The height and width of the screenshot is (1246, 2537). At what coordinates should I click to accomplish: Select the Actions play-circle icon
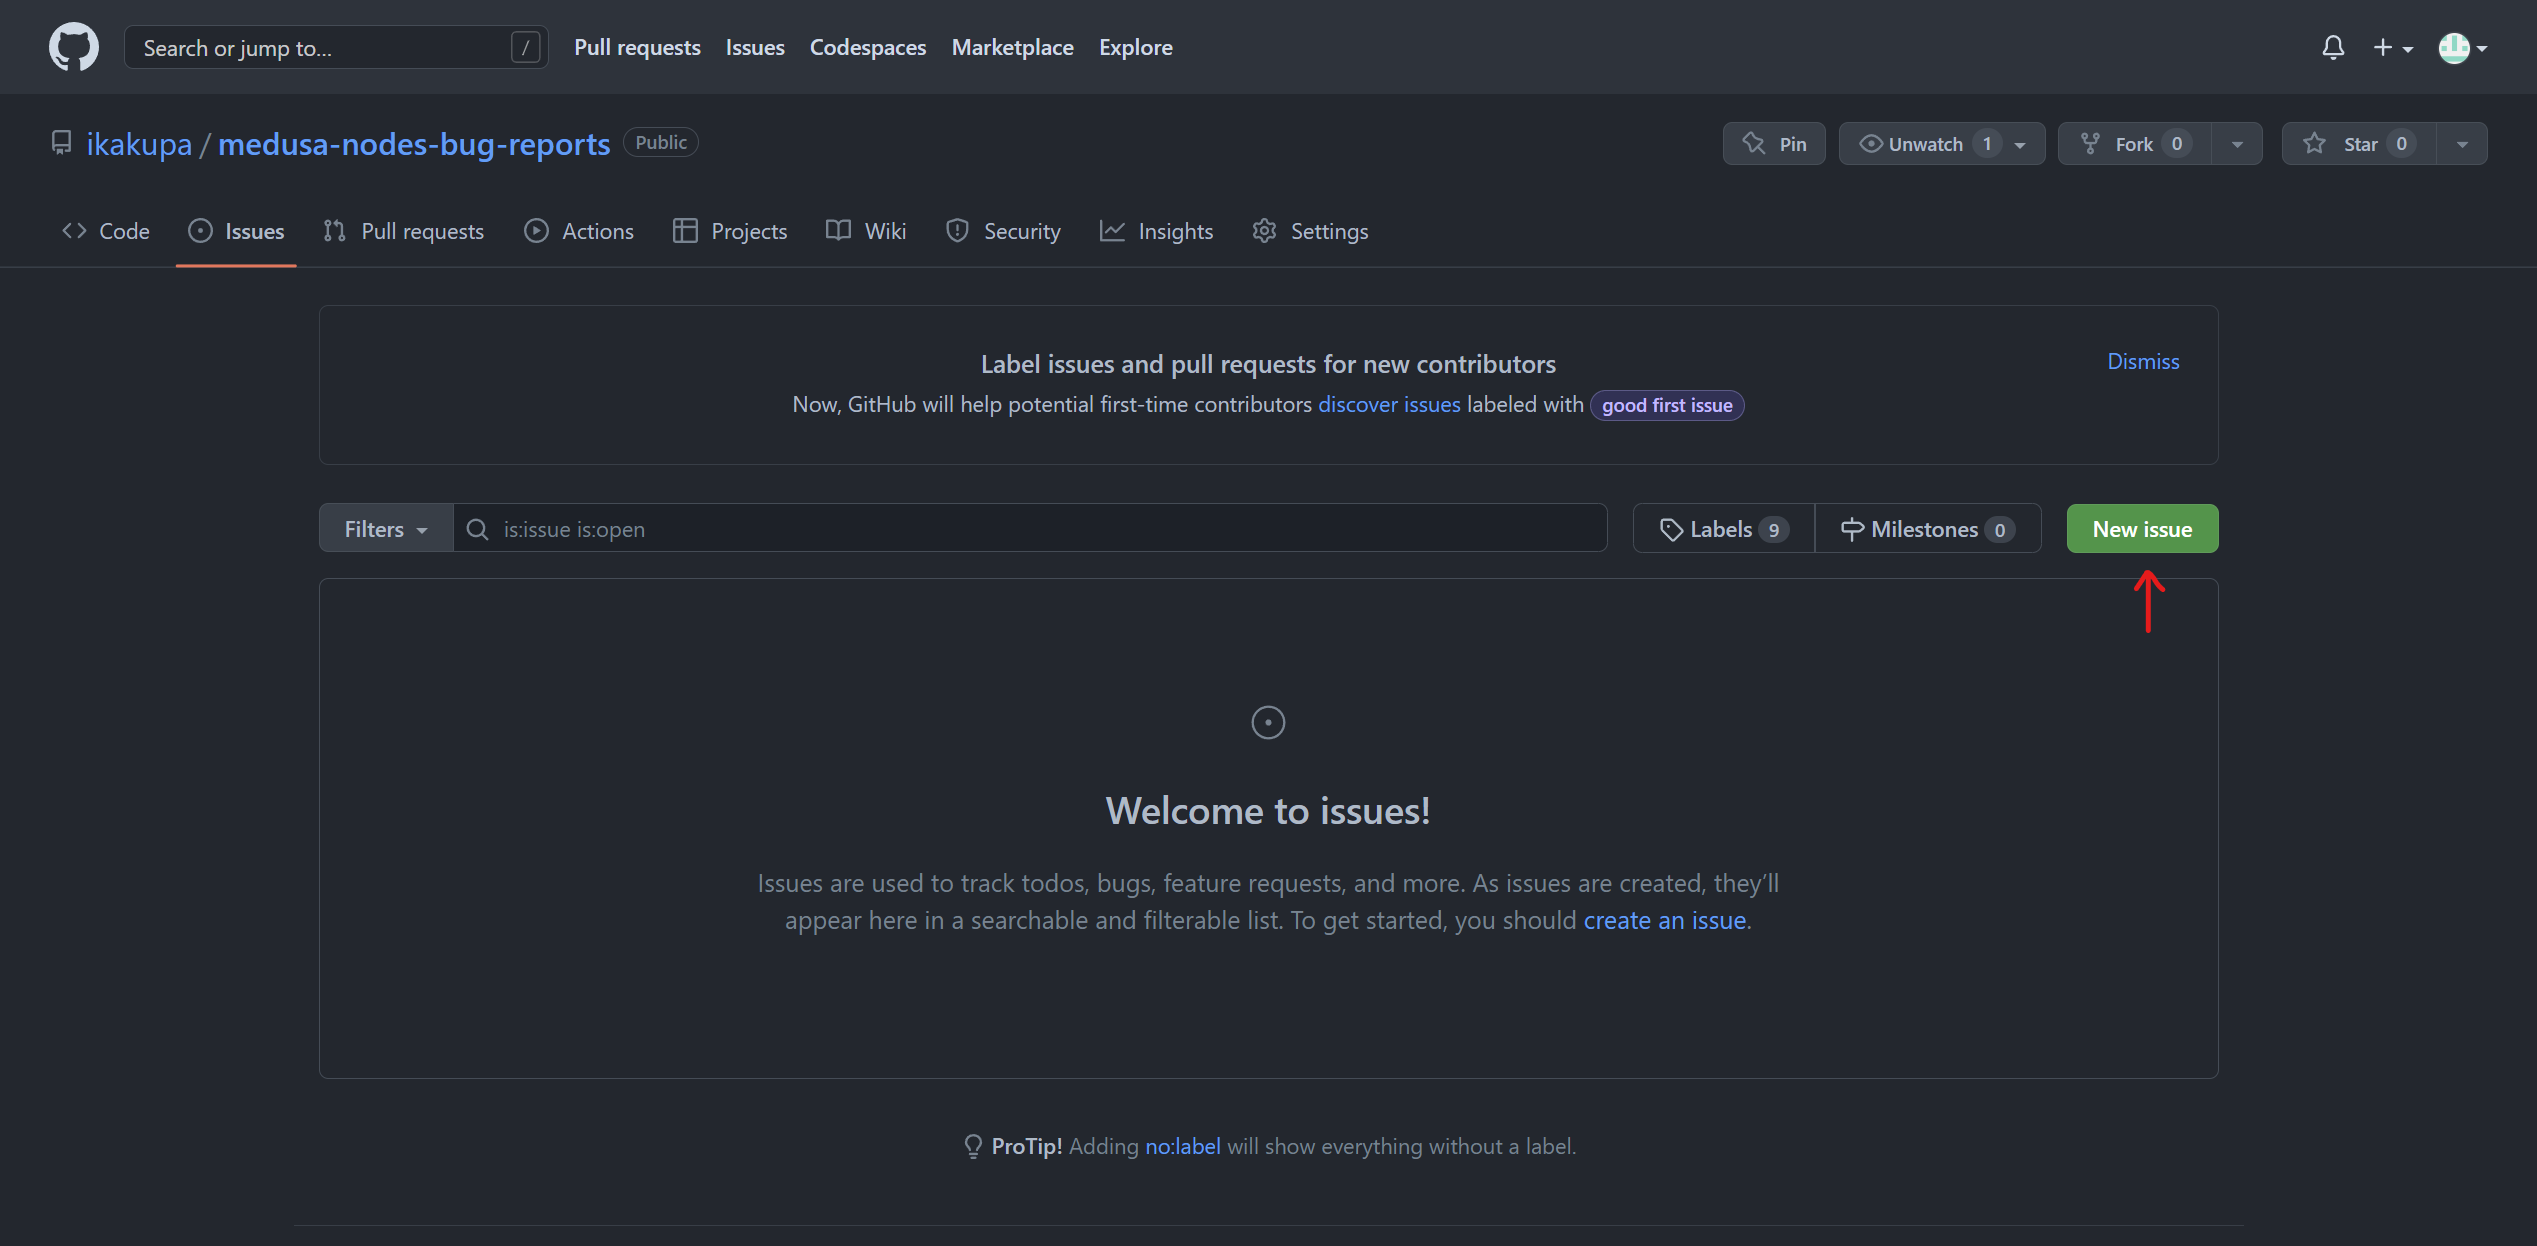pos(537,231)
